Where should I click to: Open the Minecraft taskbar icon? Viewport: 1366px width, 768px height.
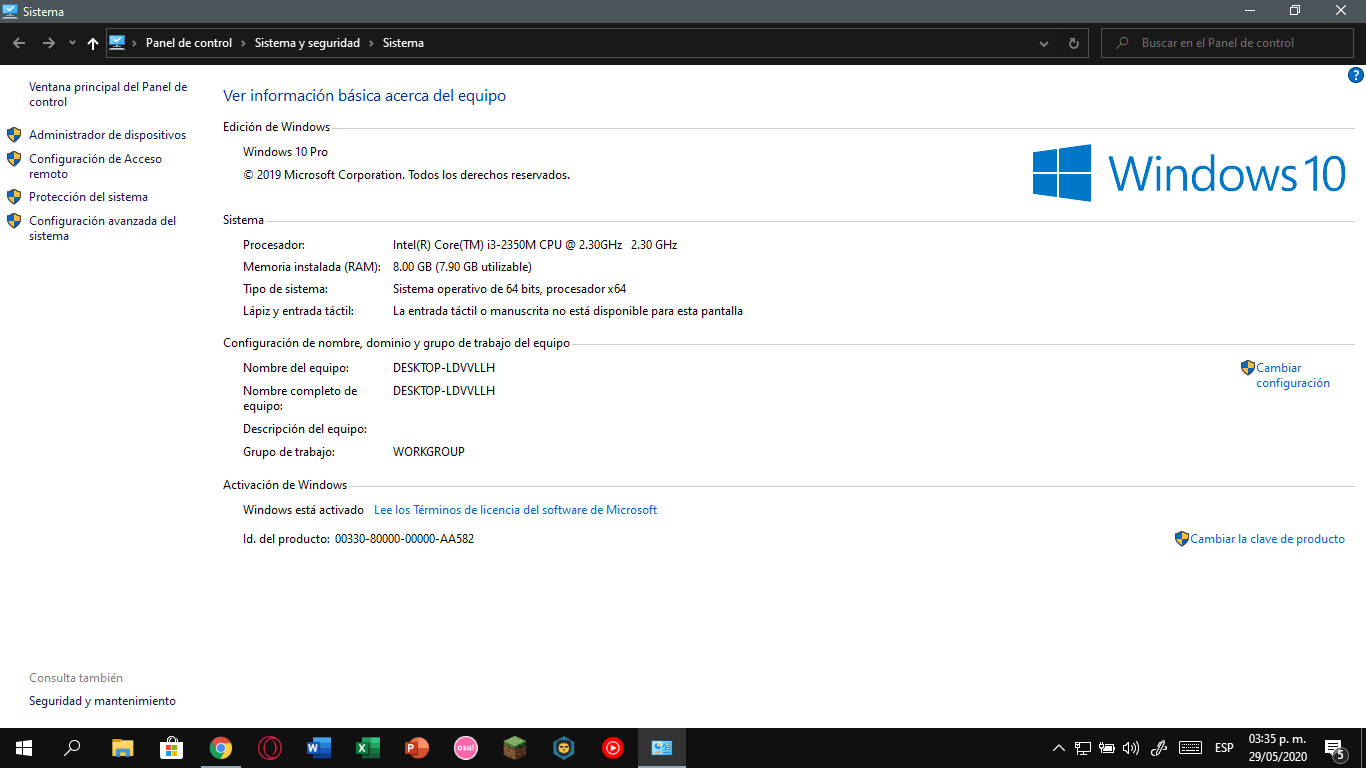click(515, 747)
